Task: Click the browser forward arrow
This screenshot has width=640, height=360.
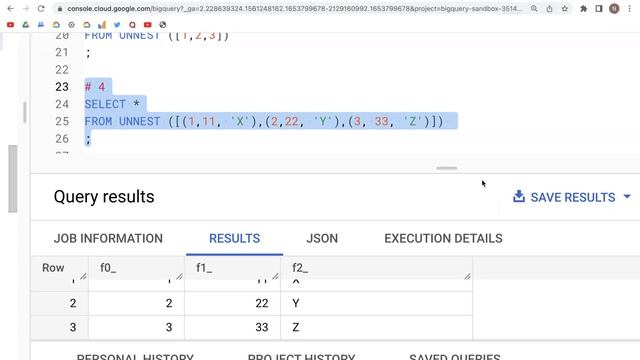Action: [26, 9]
